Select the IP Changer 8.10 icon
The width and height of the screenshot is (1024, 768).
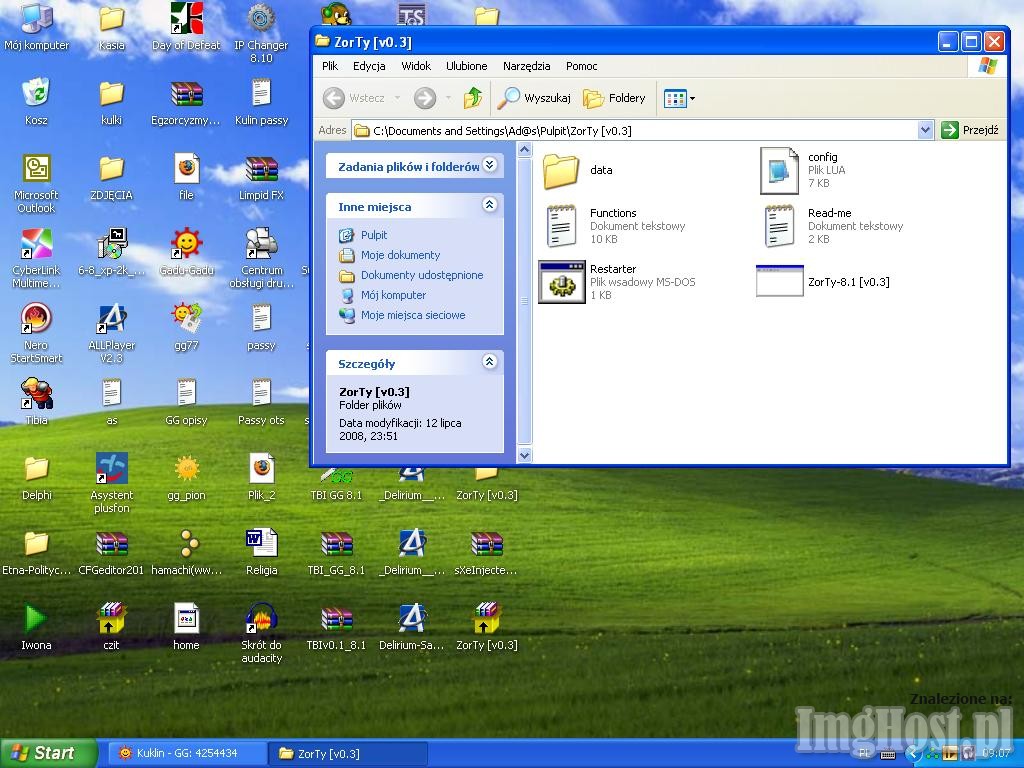click(261, 33)
